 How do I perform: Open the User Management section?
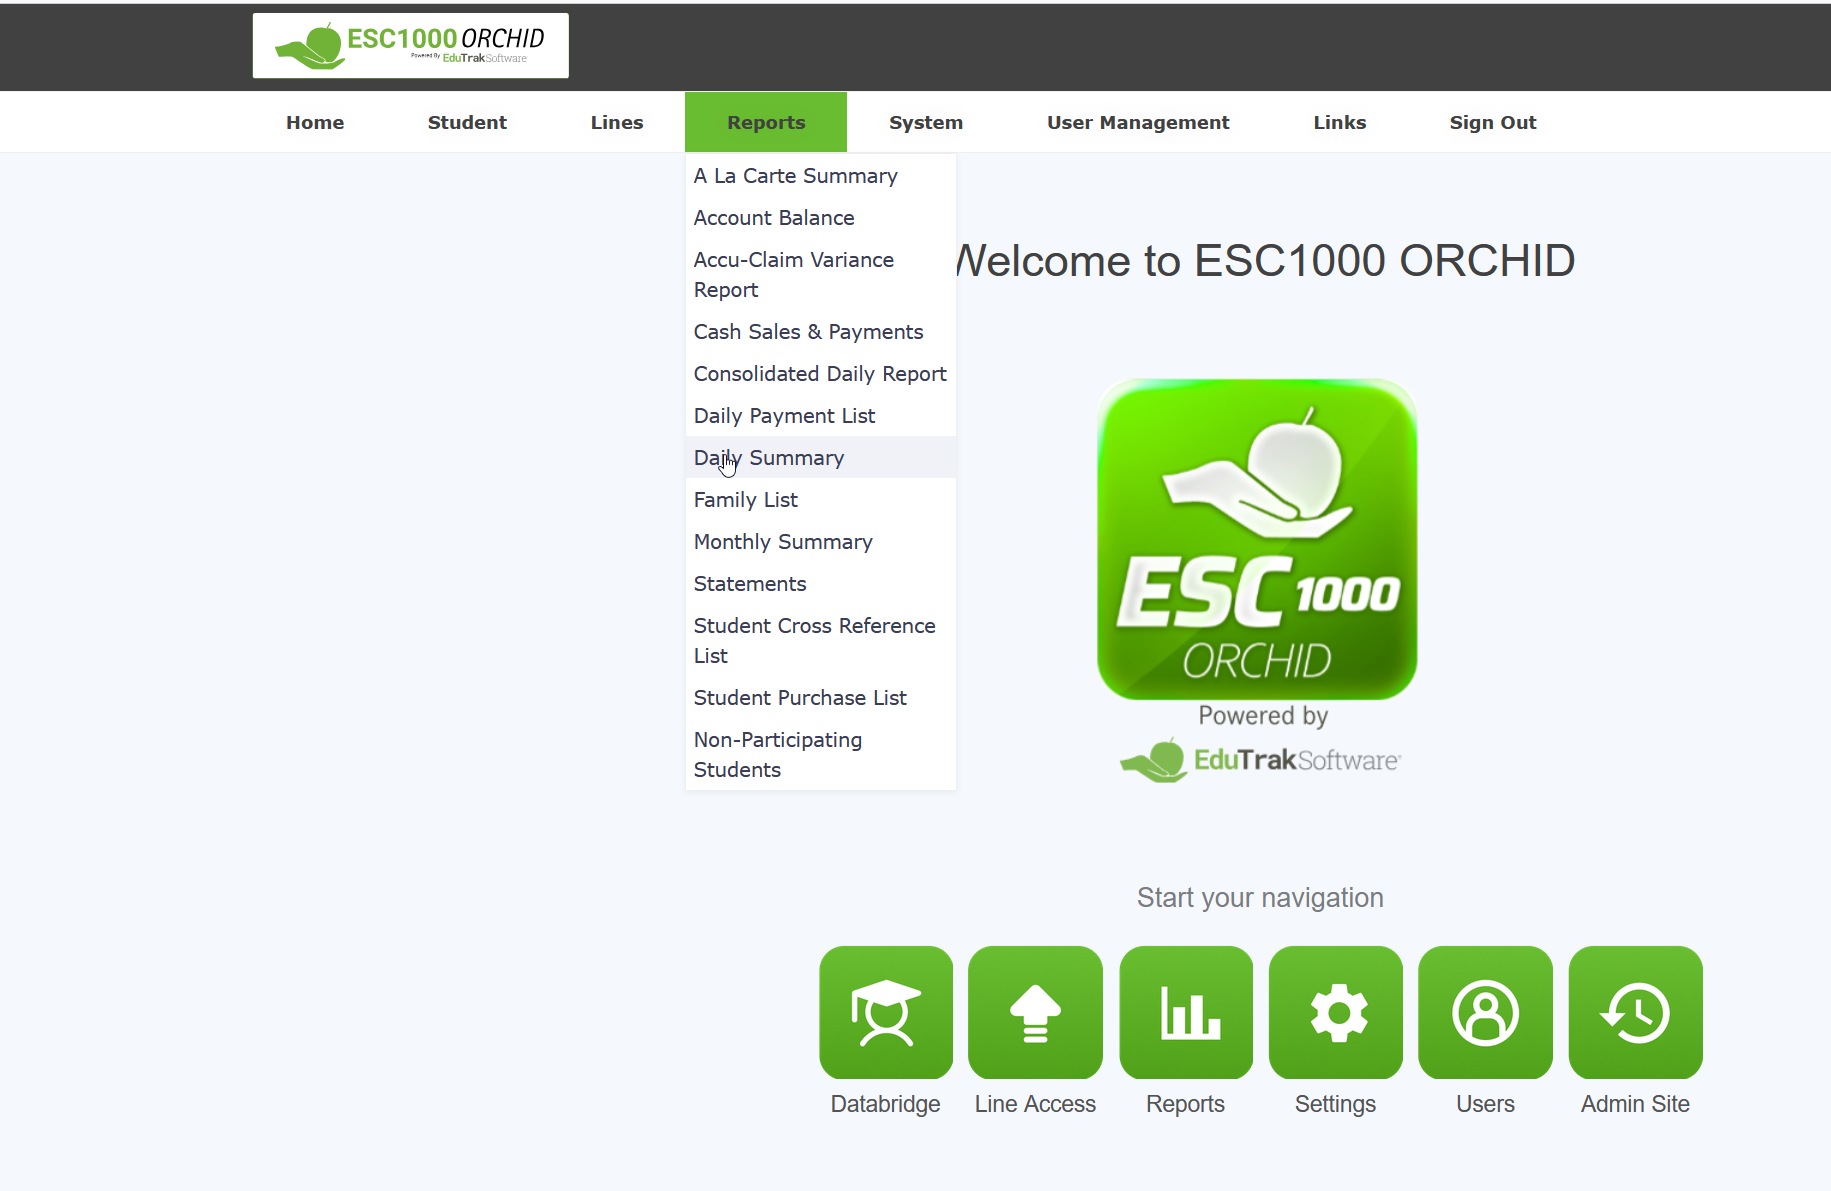(x=1138, y=121)
